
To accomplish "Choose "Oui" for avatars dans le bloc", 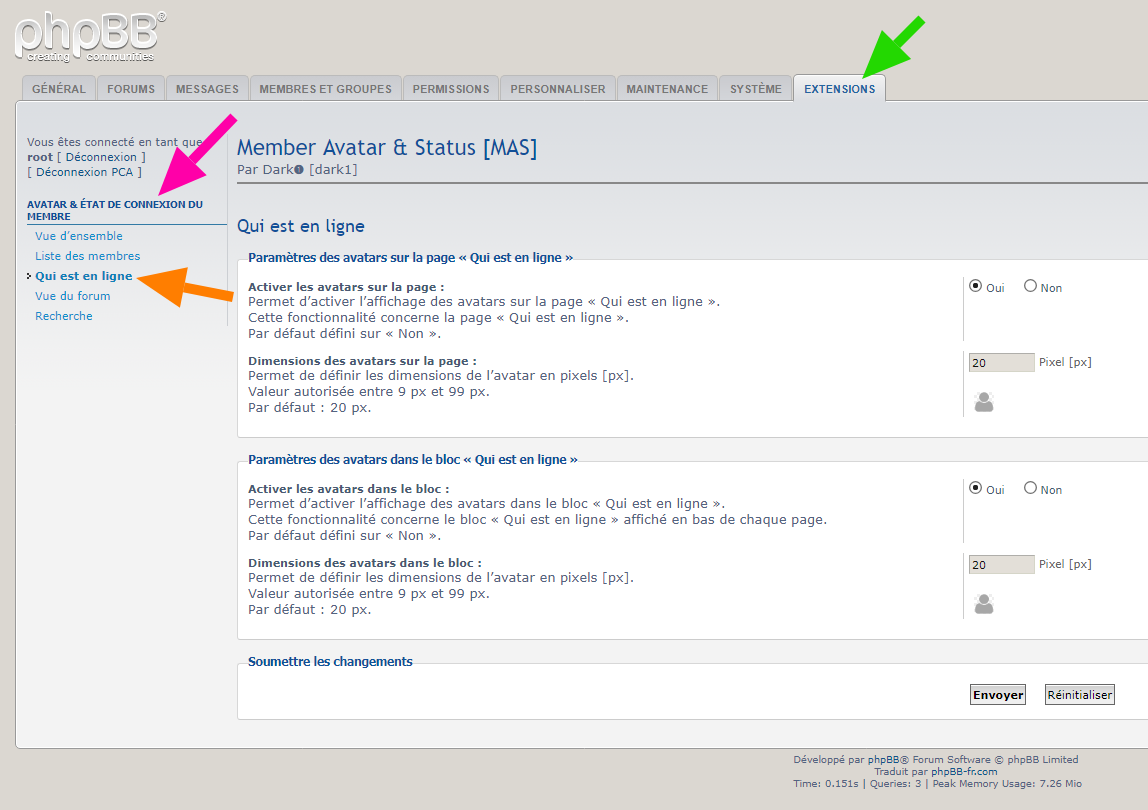I will point(976,488).
